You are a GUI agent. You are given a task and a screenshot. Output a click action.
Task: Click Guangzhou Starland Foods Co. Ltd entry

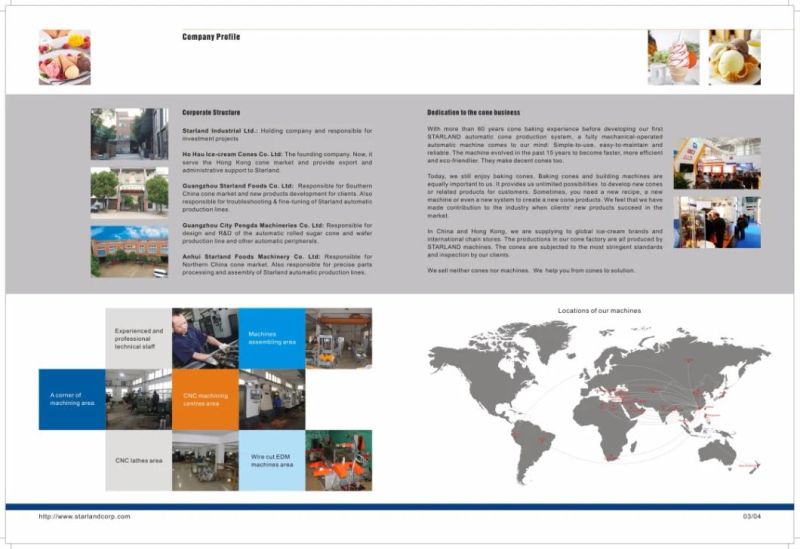[277, 197]
